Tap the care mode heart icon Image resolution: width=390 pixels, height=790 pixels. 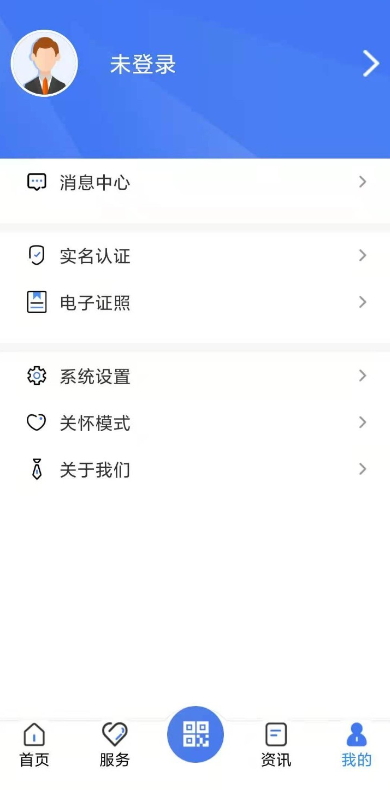(x=36, y=422)
